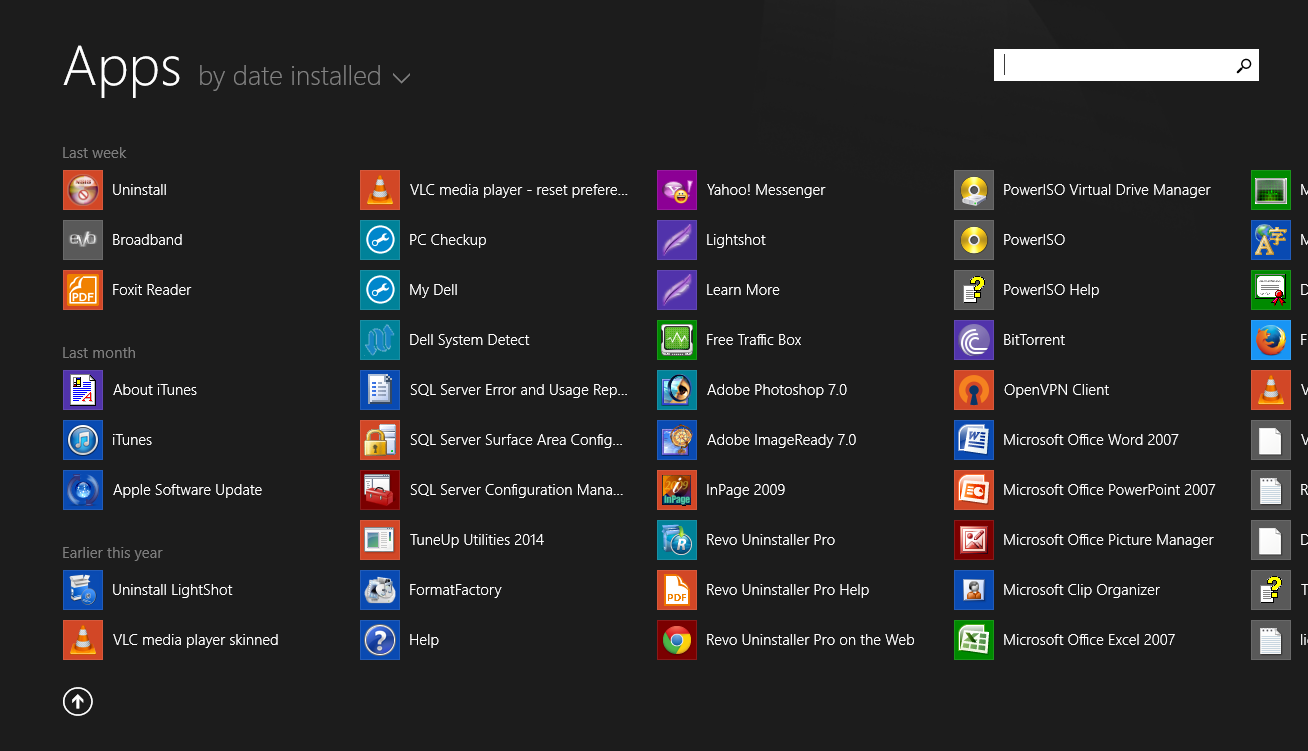Launch Foxit Reader
The image size is (1308, 751).
click(x=127, y=290)
